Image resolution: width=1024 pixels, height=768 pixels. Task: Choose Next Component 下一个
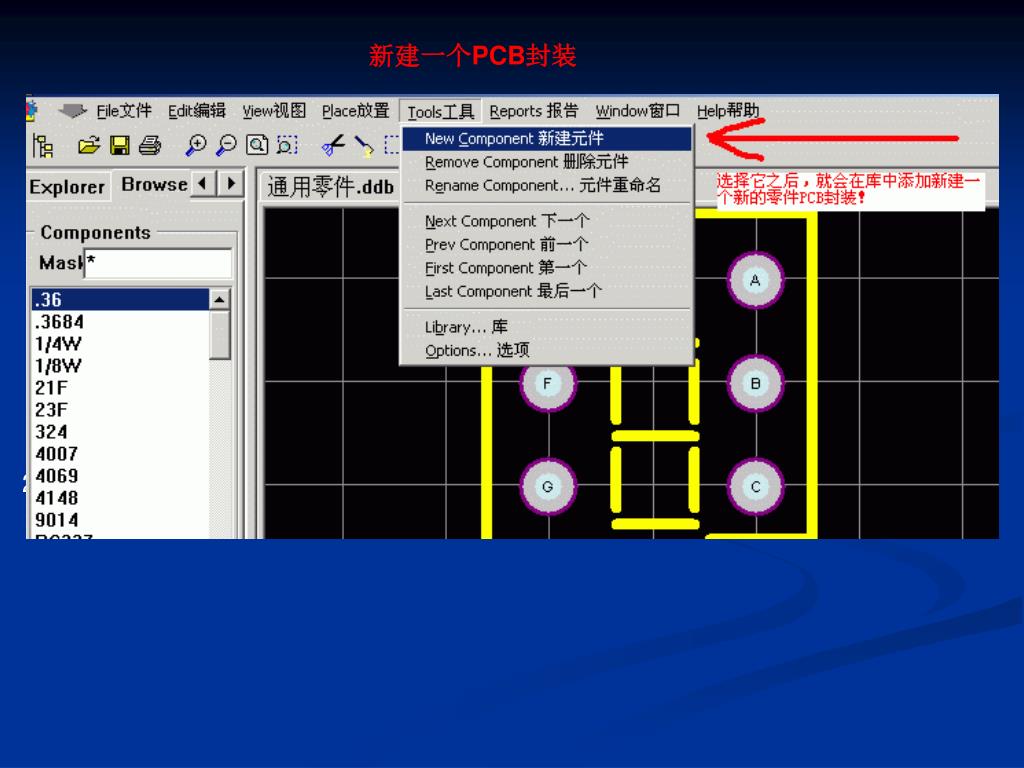pyautogui.click(x=547, y=221)
